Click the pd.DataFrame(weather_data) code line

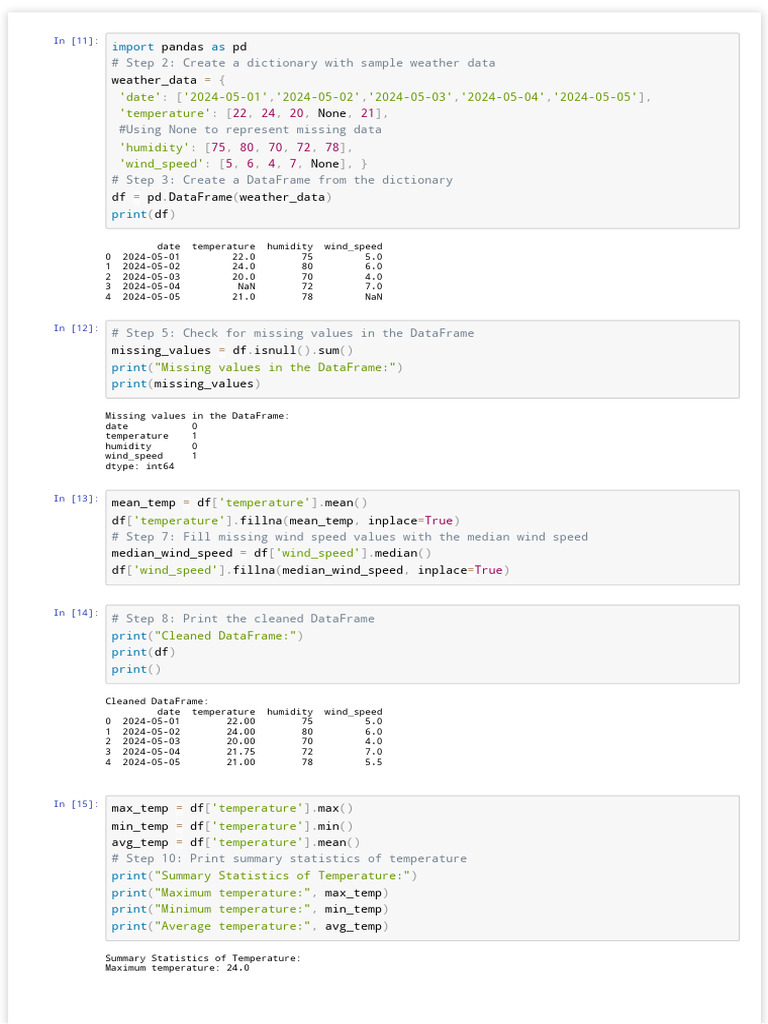click(221, 197)
